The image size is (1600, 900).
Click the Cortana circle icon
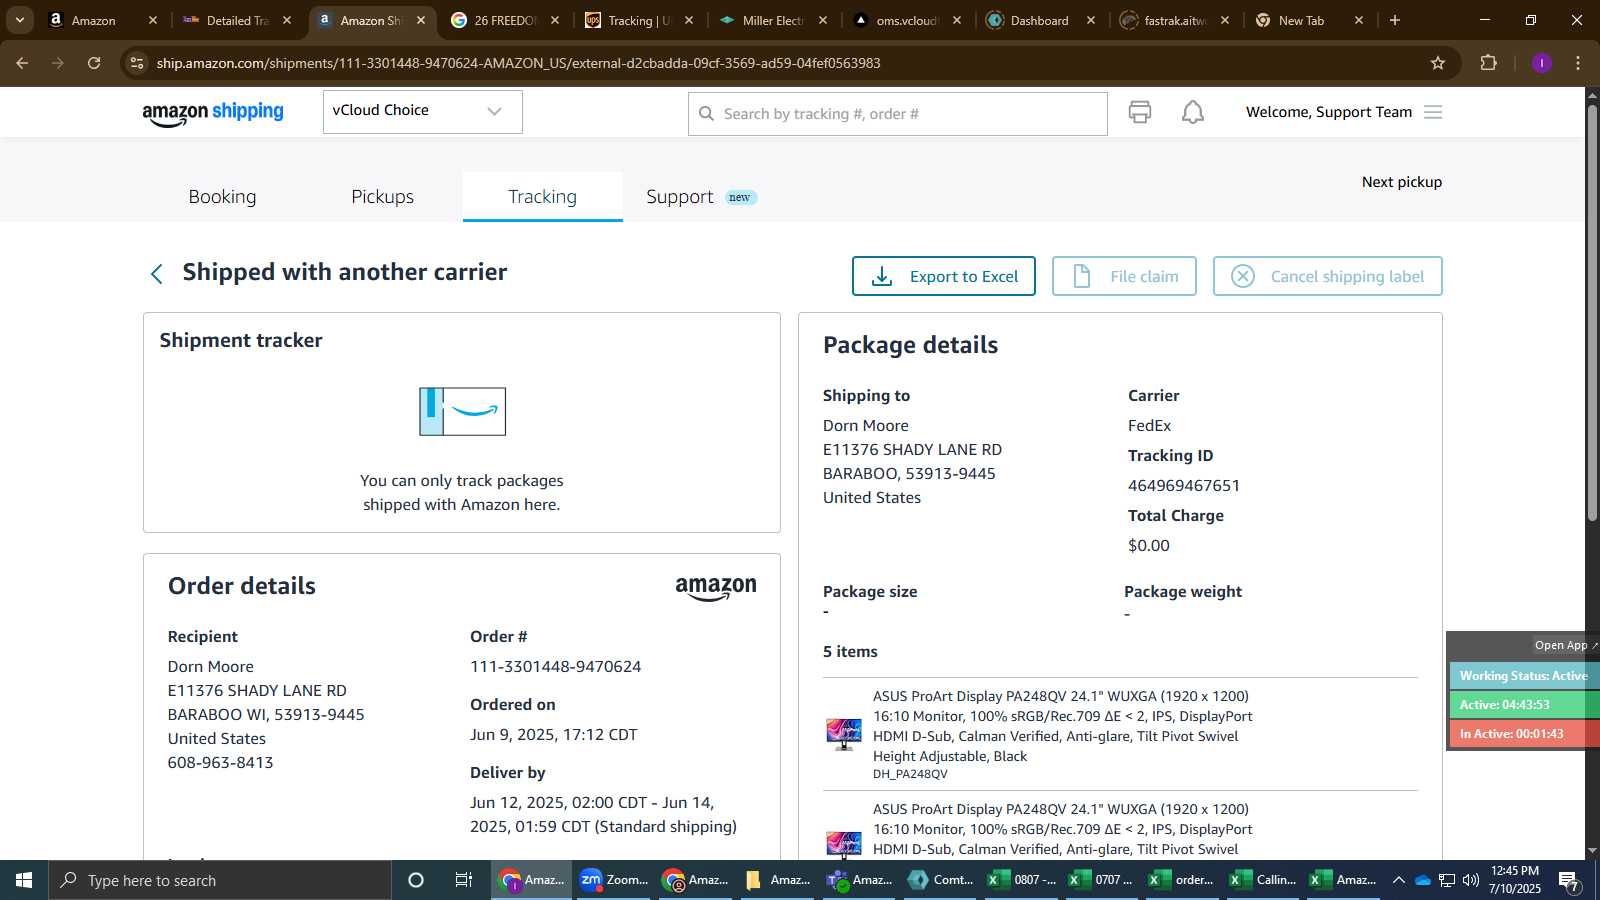(x=416, y=880)
